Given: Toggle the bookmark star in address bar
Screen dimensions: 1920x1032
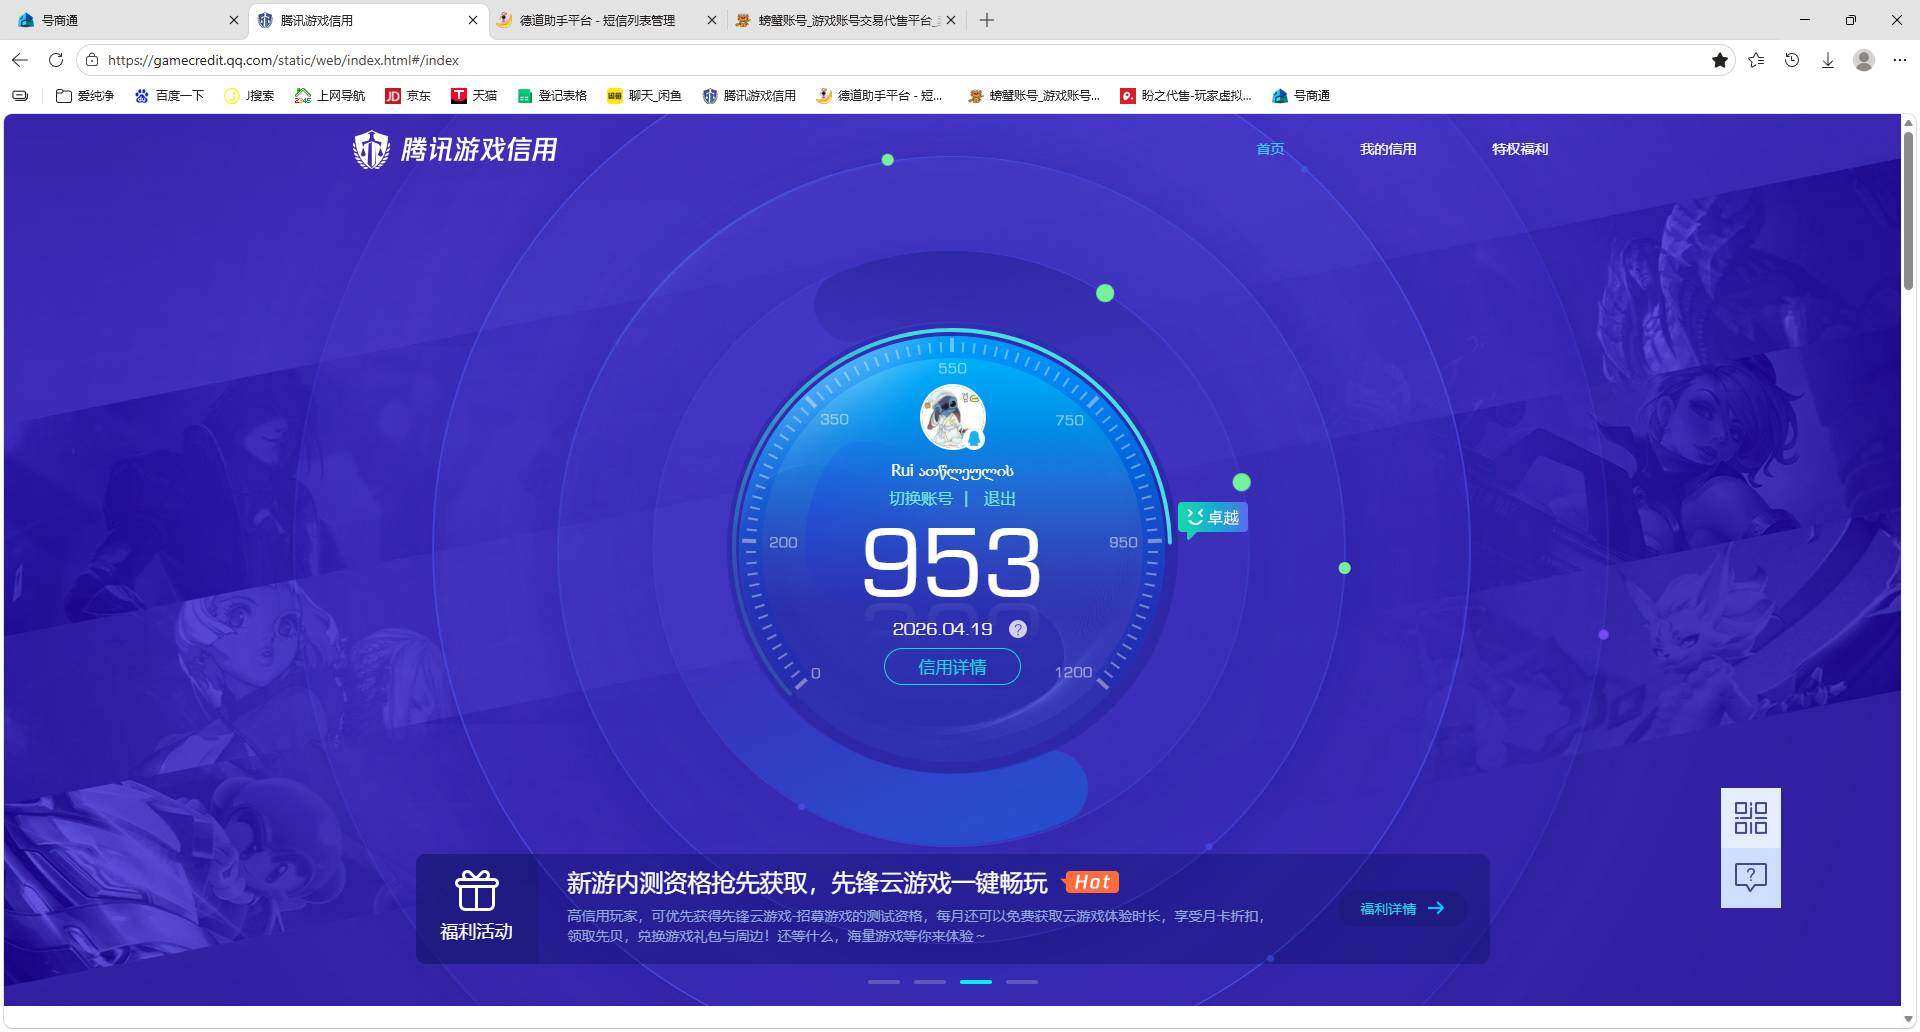Looking at the screenshot, I should point(1720,60).
